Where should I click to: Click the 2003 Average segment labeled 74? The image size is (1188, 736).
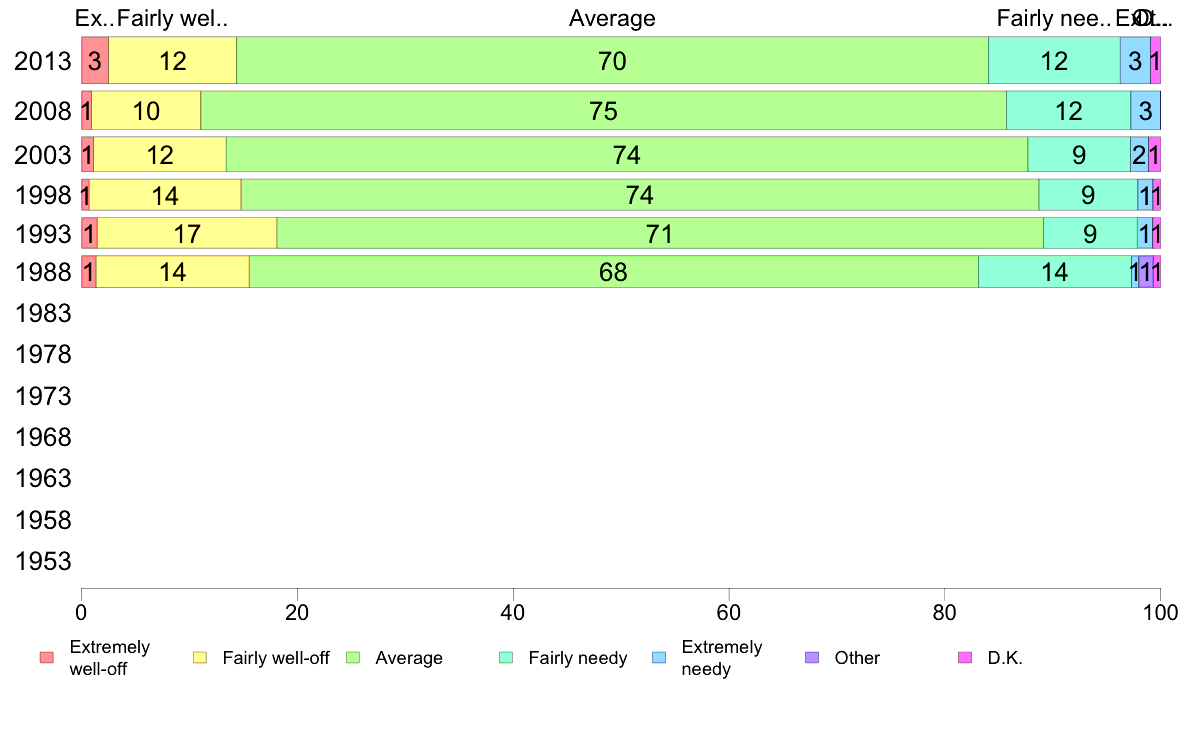tap(626, 155)
